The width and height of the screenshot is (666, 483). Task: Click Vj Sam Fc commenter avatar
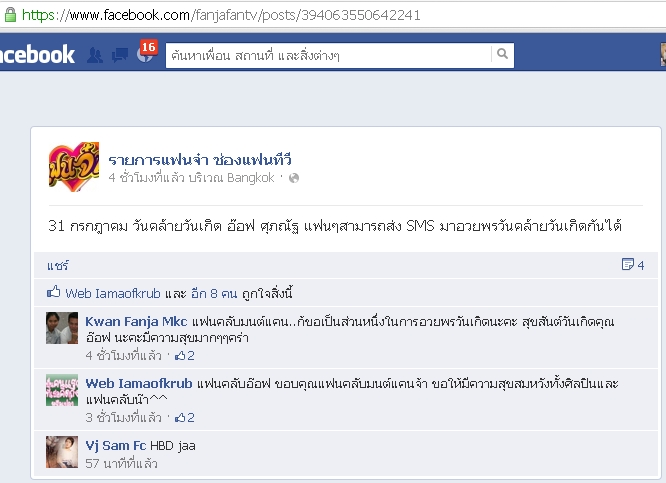[x=62, y=452]
